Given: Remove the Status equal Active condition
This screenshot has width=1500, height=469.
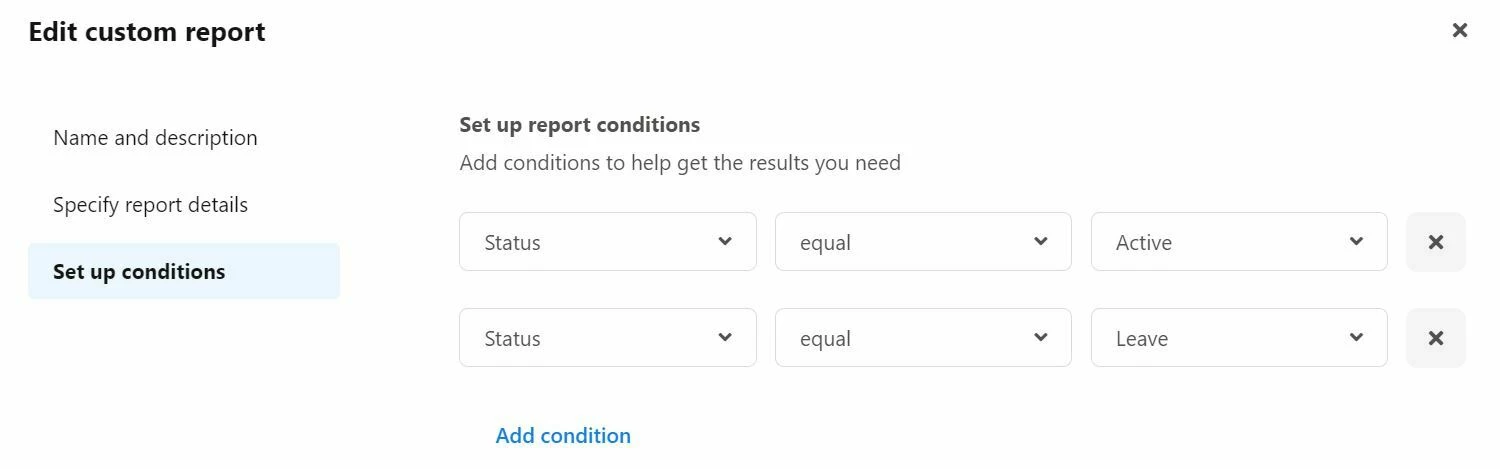Looking at the screenshot, I should coord(1436,242).
